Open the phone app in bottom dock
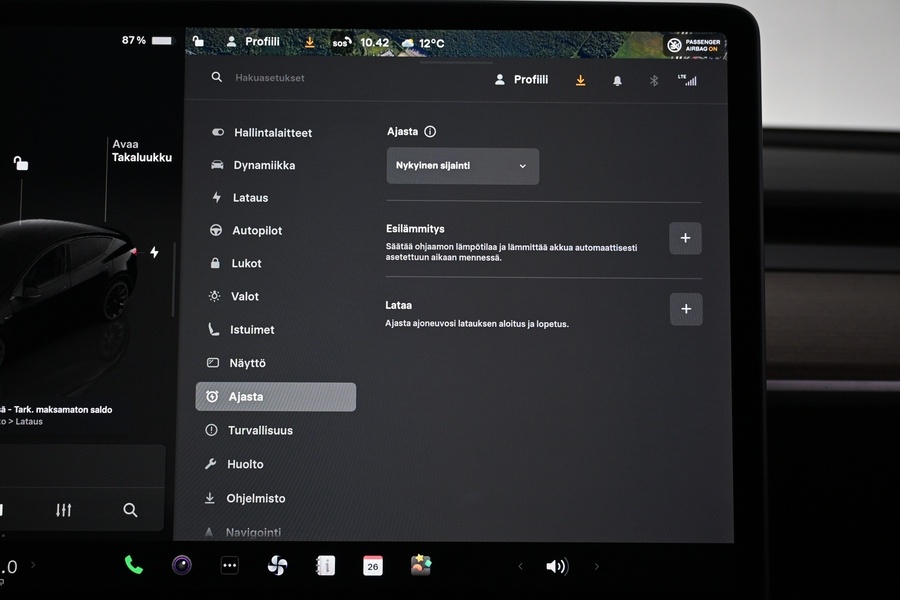 click(x=133, y=565)
